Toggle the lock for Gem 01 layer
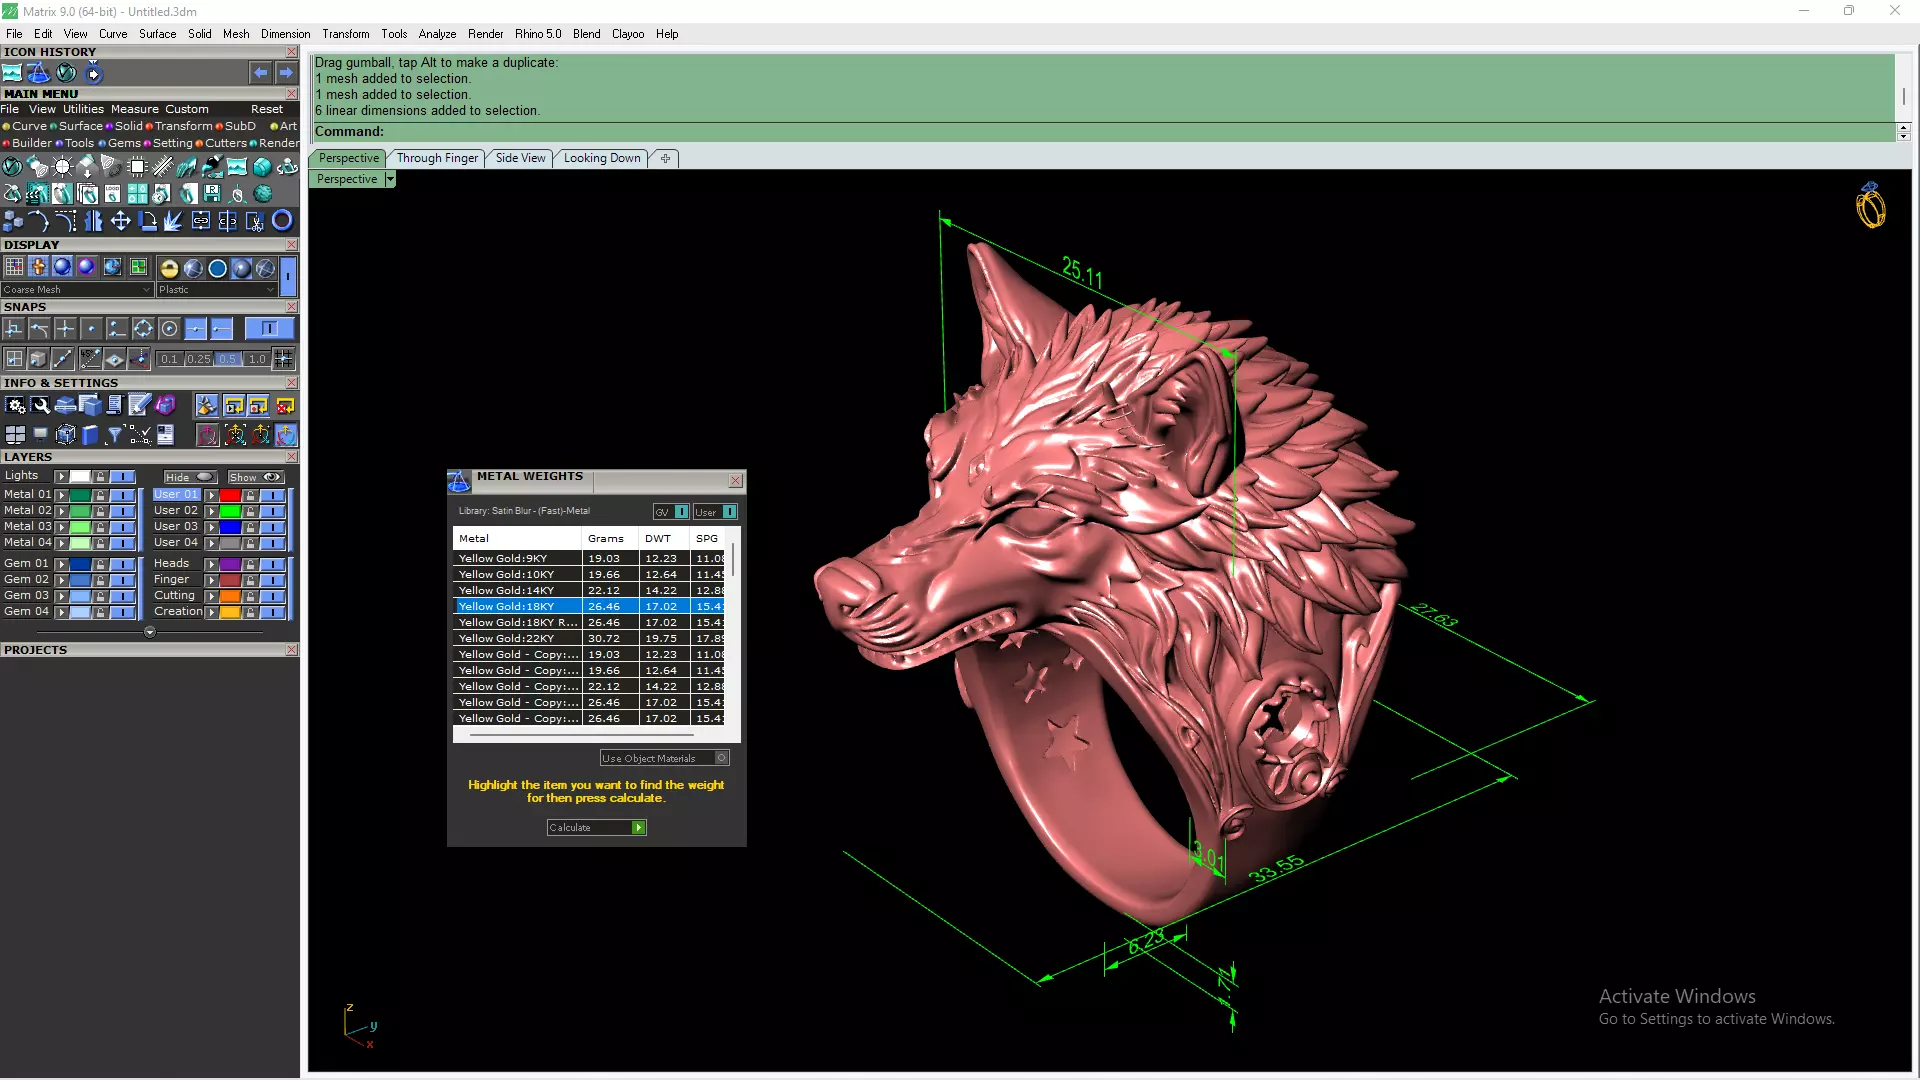 pos(100,564)
